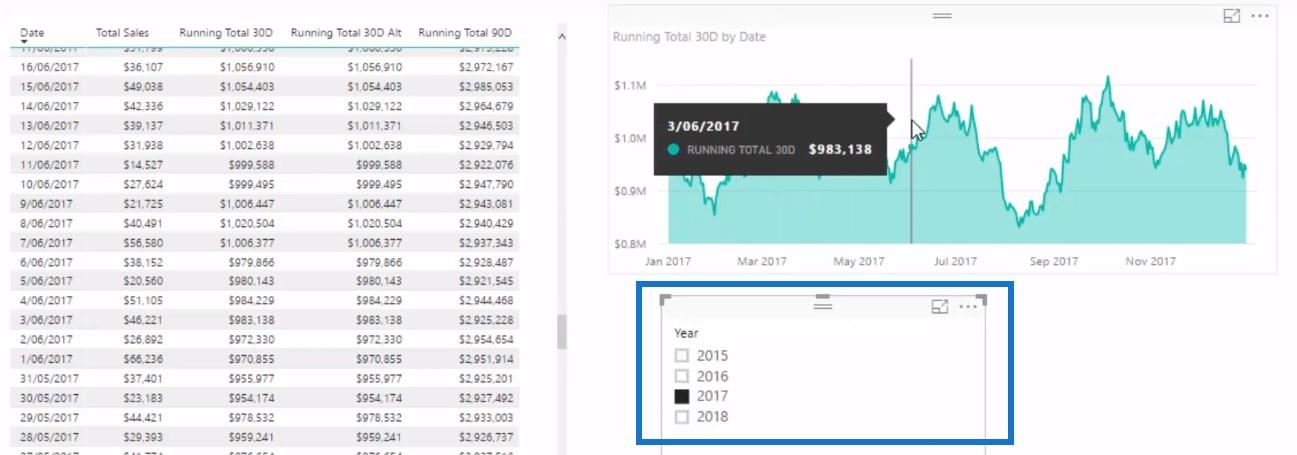Viewport: 1297px width, 455px height.
Task: Select the 31/05/2017 date cell
Action: [x=49, y=379]
